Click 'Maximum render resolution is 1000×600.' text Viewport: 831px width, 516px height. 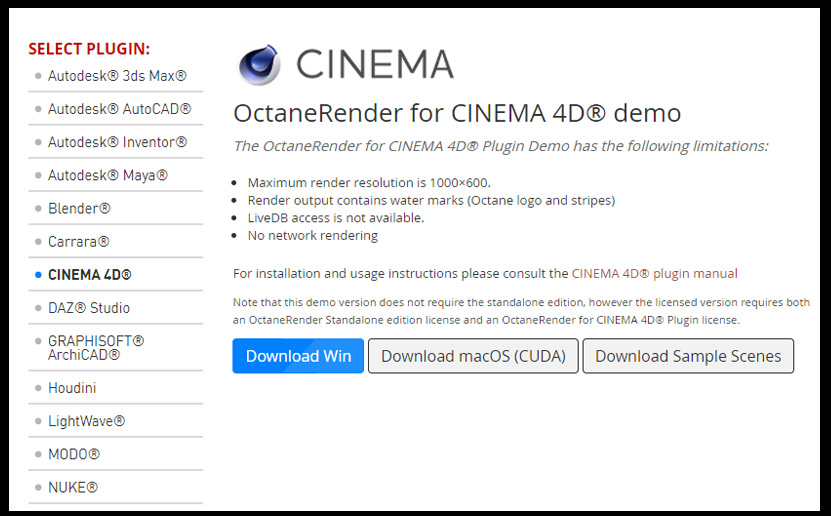[x=369, y=183]
